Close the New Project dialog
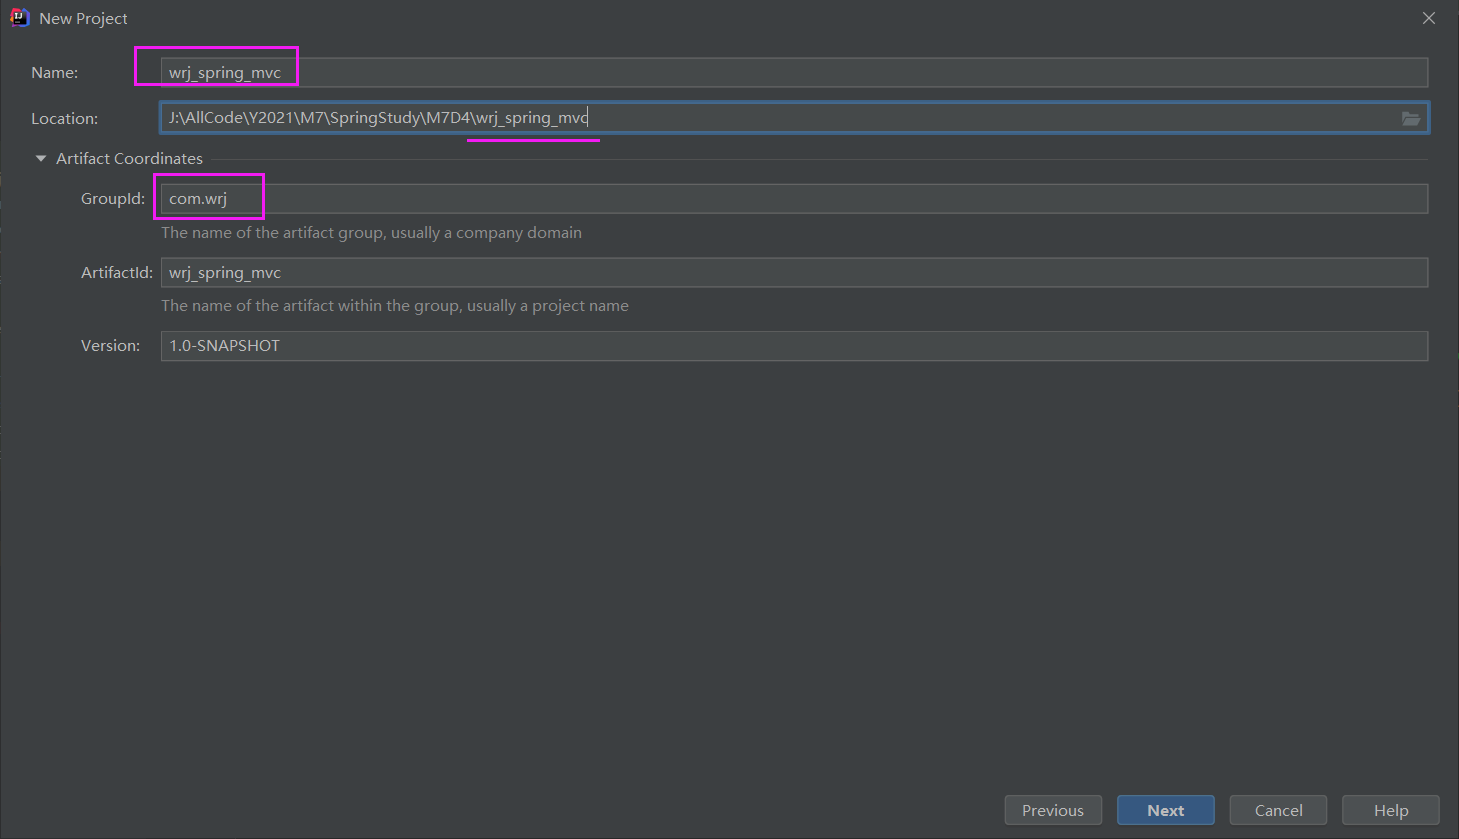 tap(1429, 18)
